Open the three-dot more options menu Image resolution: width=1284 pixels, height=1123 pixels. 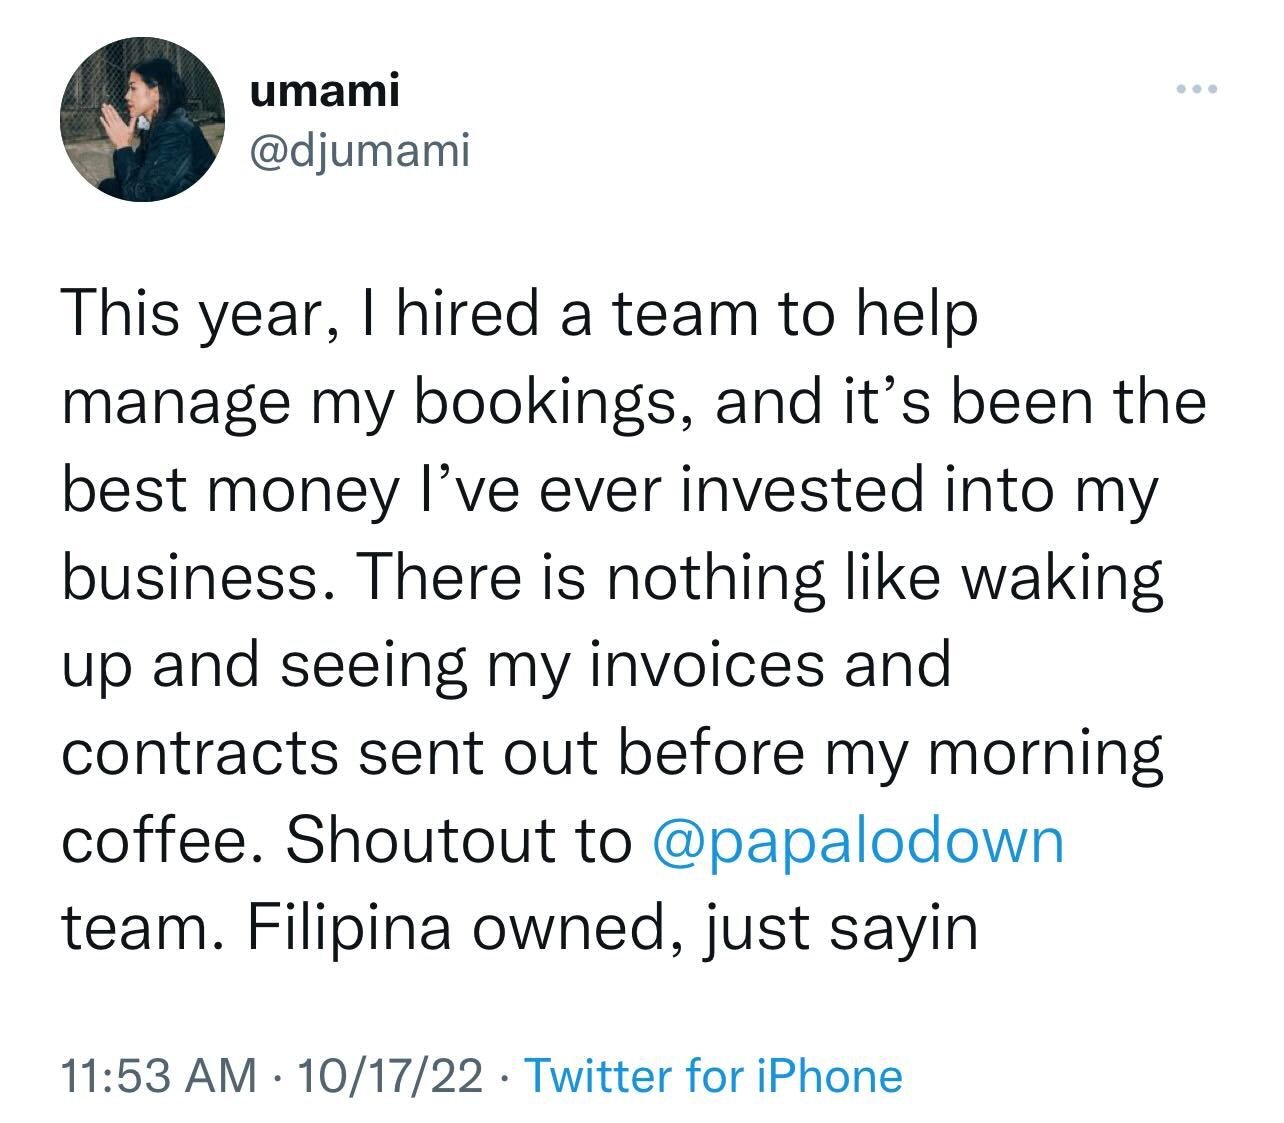pos(1197,91)
